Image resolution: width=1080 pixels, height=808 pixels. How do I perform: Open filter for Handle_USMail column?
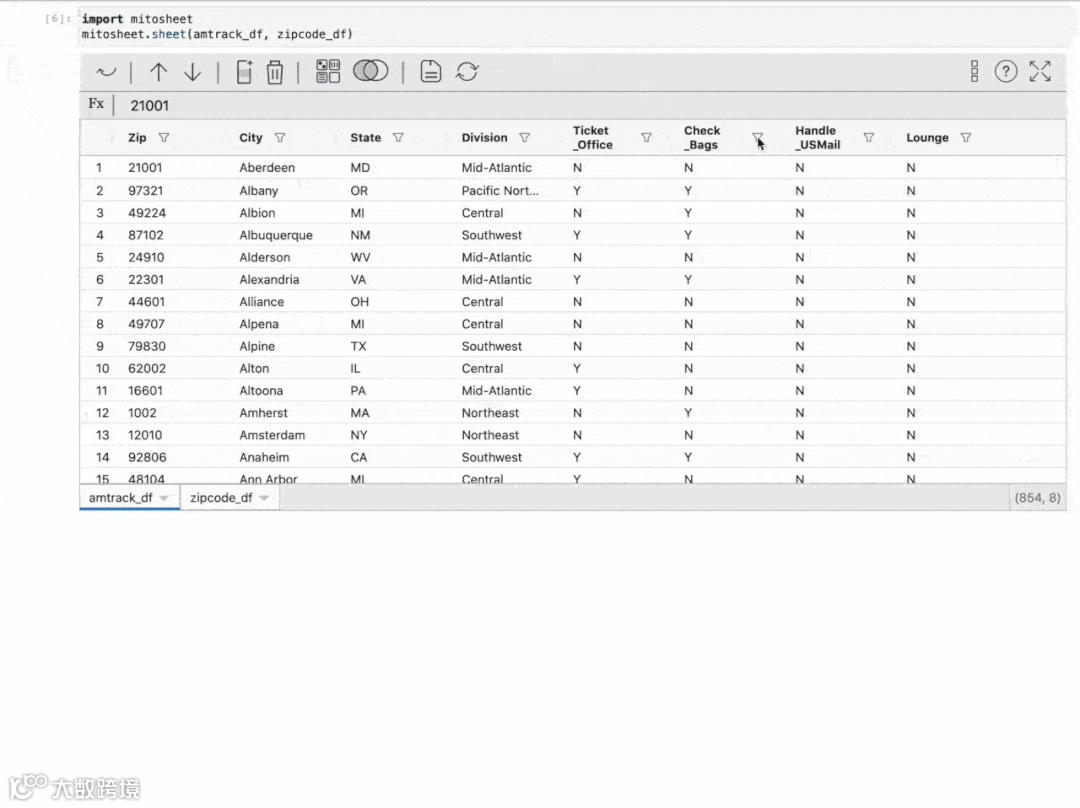coord(869,138)
